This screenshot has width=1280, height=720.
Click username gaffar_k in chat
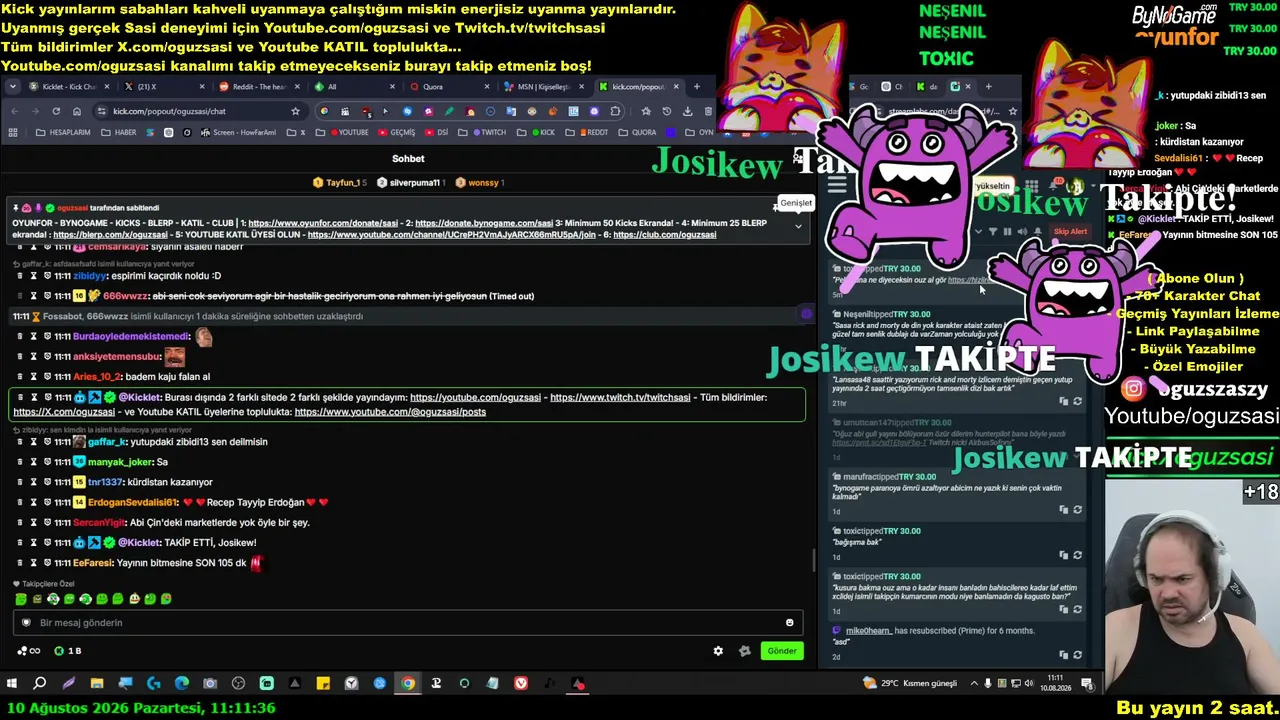[108, 441]
